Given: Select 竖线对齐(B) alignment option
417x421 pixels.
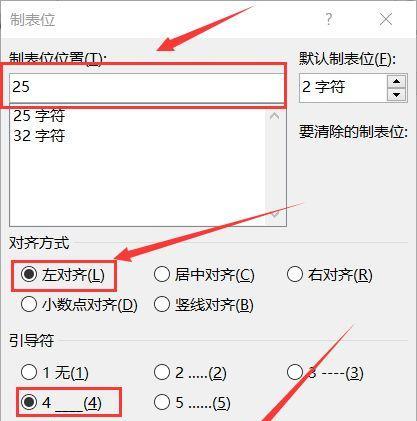Looking at the screenshot, I should click(x=203, y=305).
